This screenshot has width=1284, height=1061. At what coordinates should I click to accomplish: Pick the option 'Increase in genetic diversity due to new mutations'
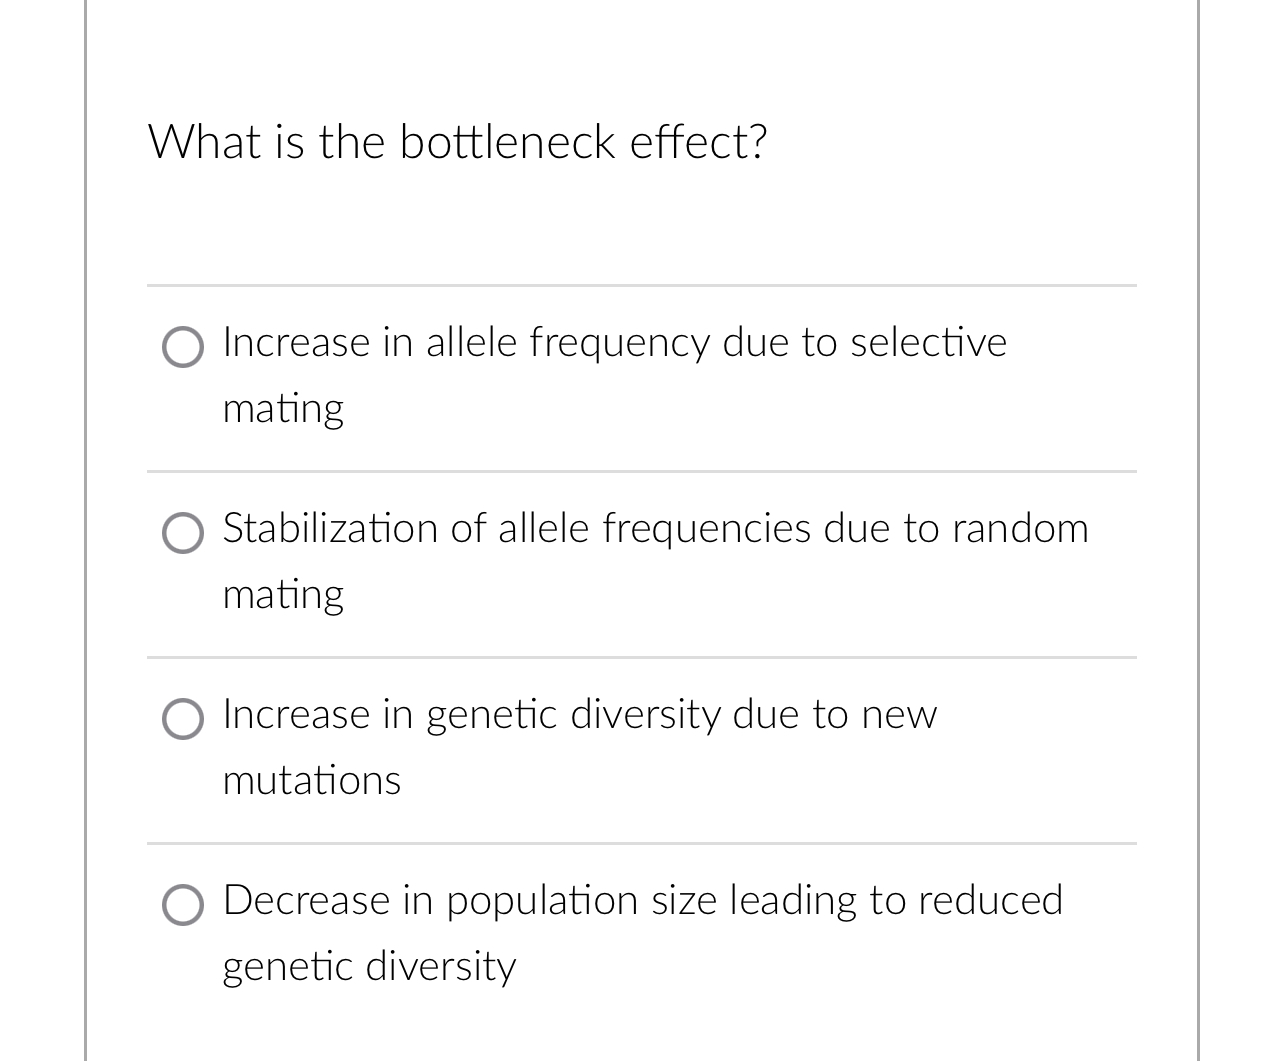point(183,719)
